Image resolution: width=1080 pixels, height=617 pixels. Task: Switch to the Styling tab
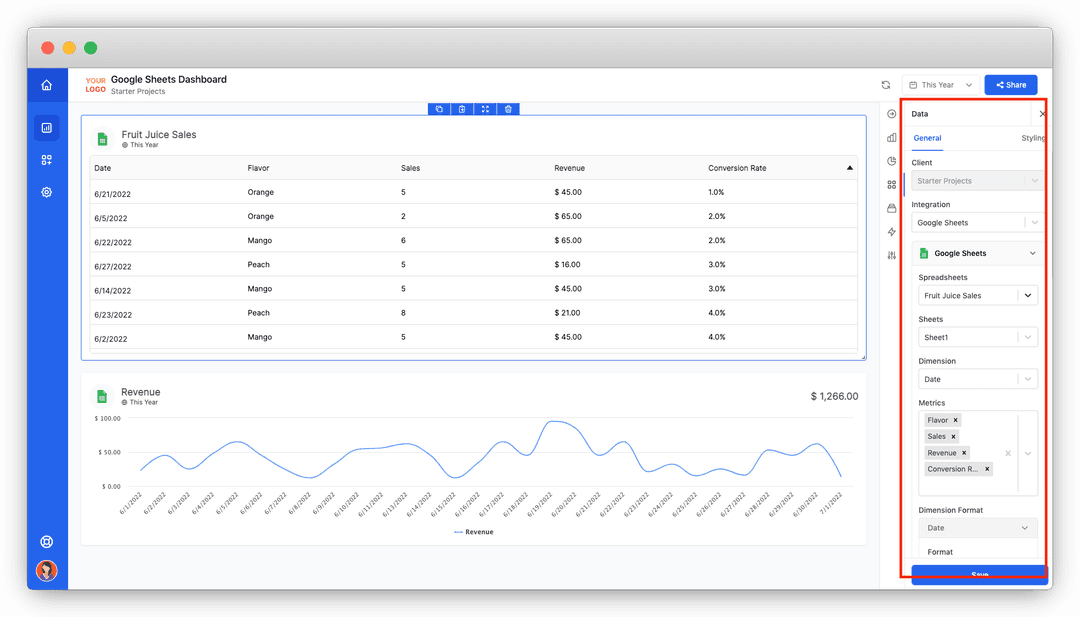pyautogui.click(x=1032, y=138)
